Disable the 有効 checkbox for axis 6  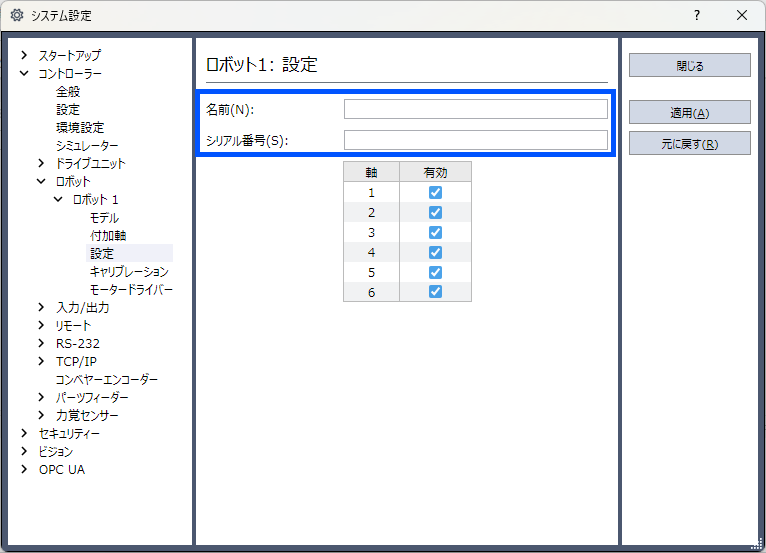coord(435,292)
